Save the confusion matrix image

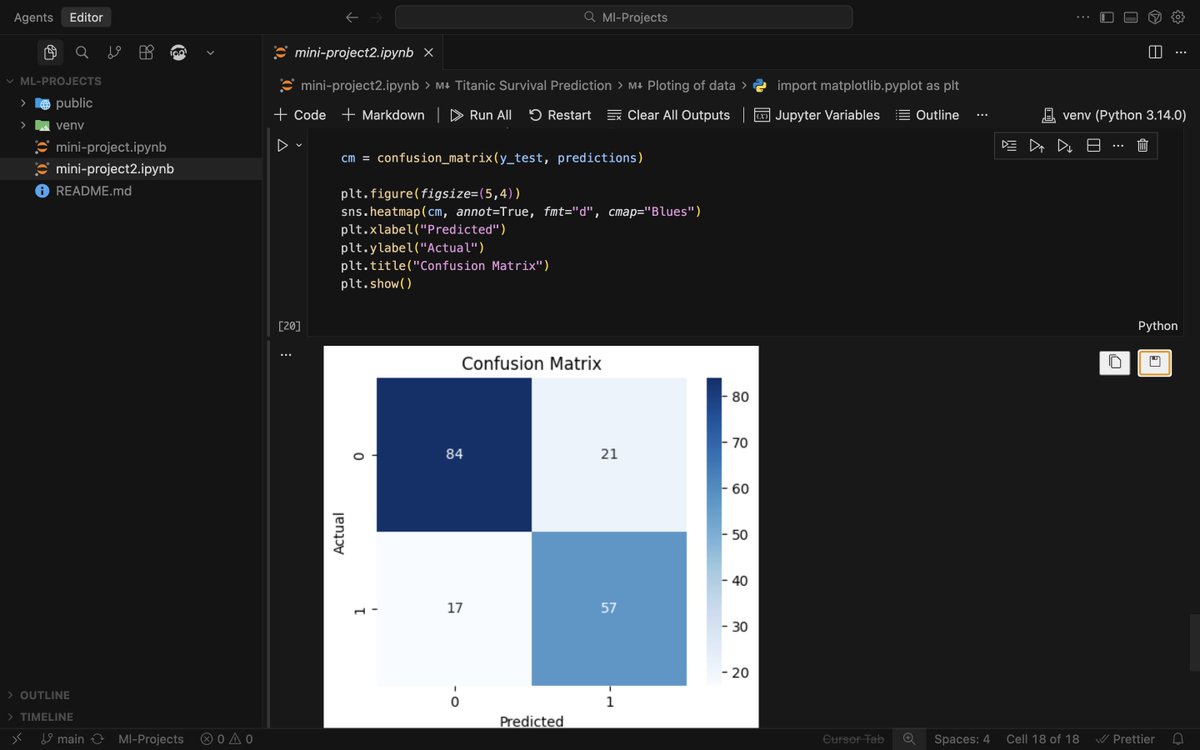1155,362
